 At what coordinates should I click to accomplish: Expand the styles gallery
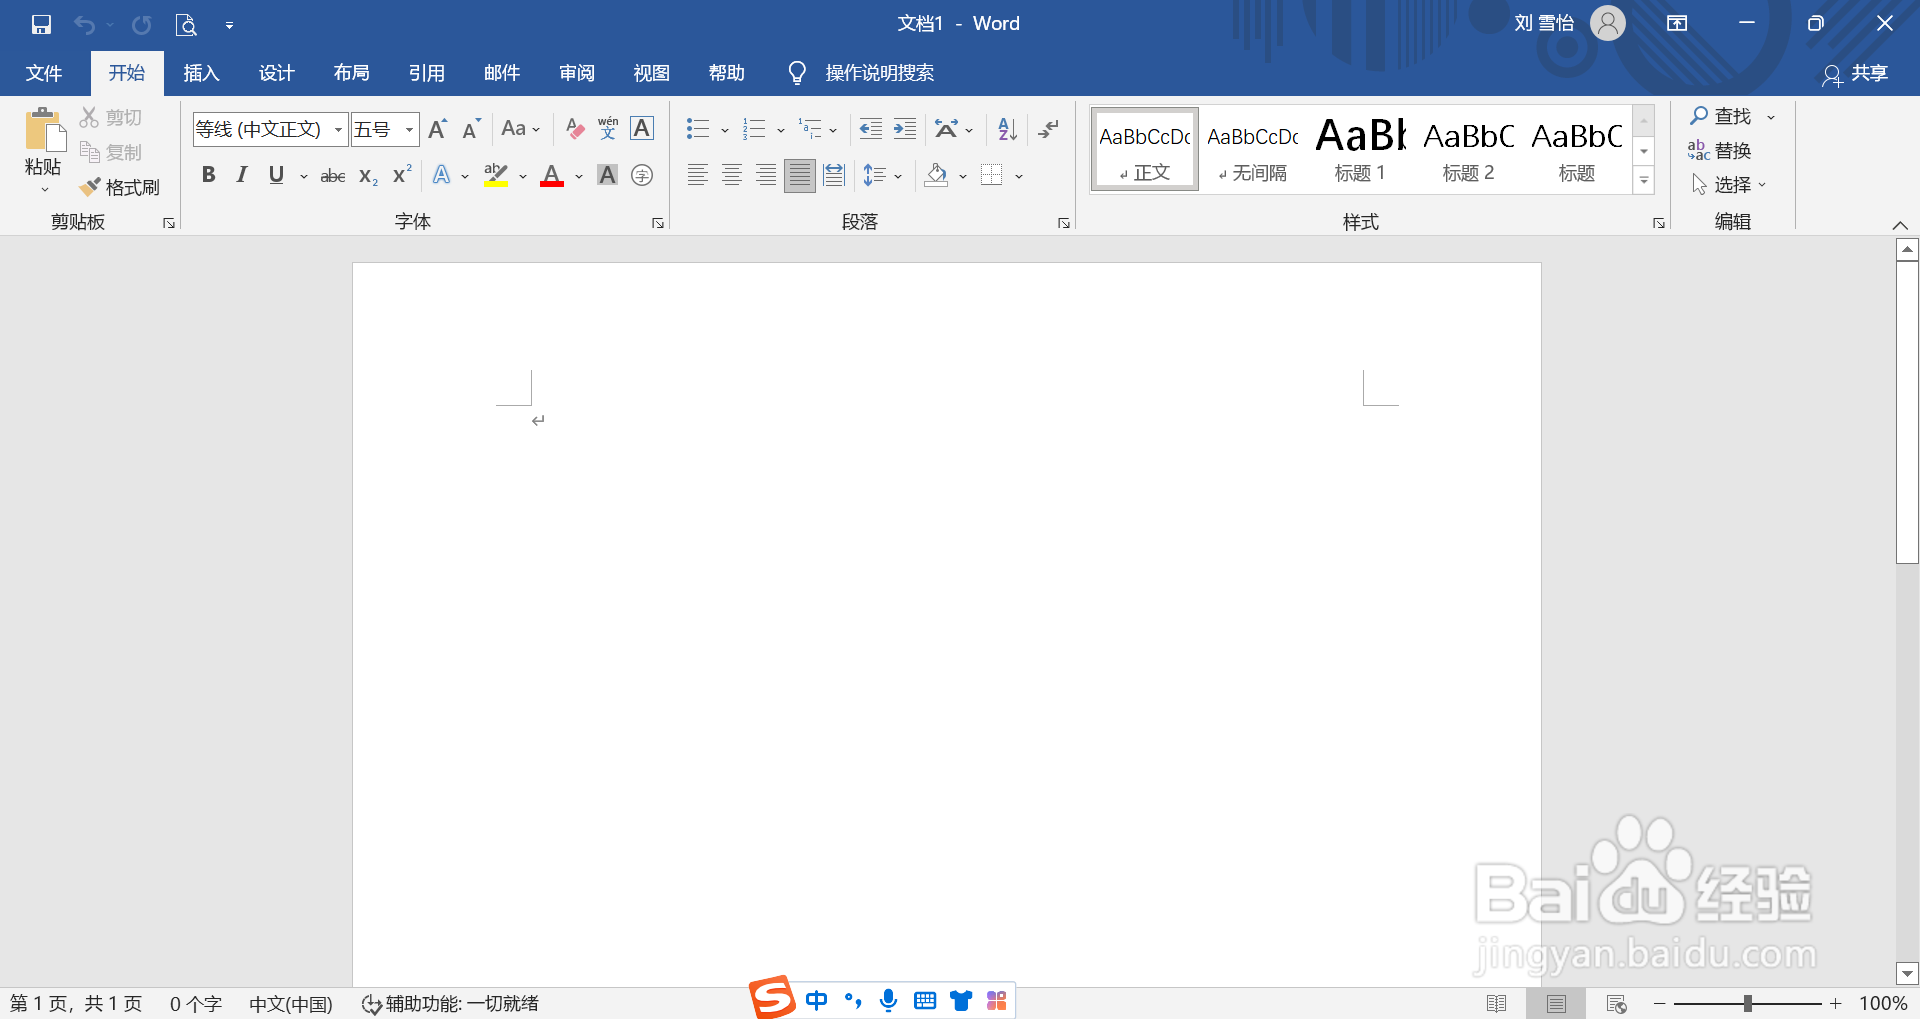click(x=1643, y=181)
